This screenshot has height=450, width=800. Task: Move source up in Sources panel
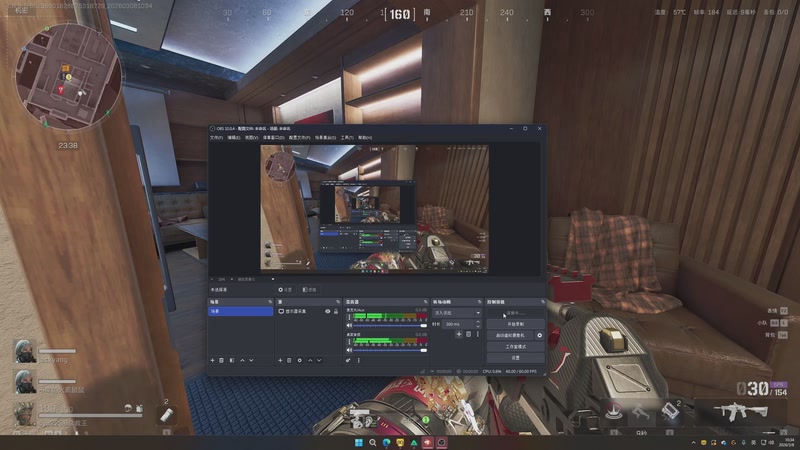[x=310, y=360]
